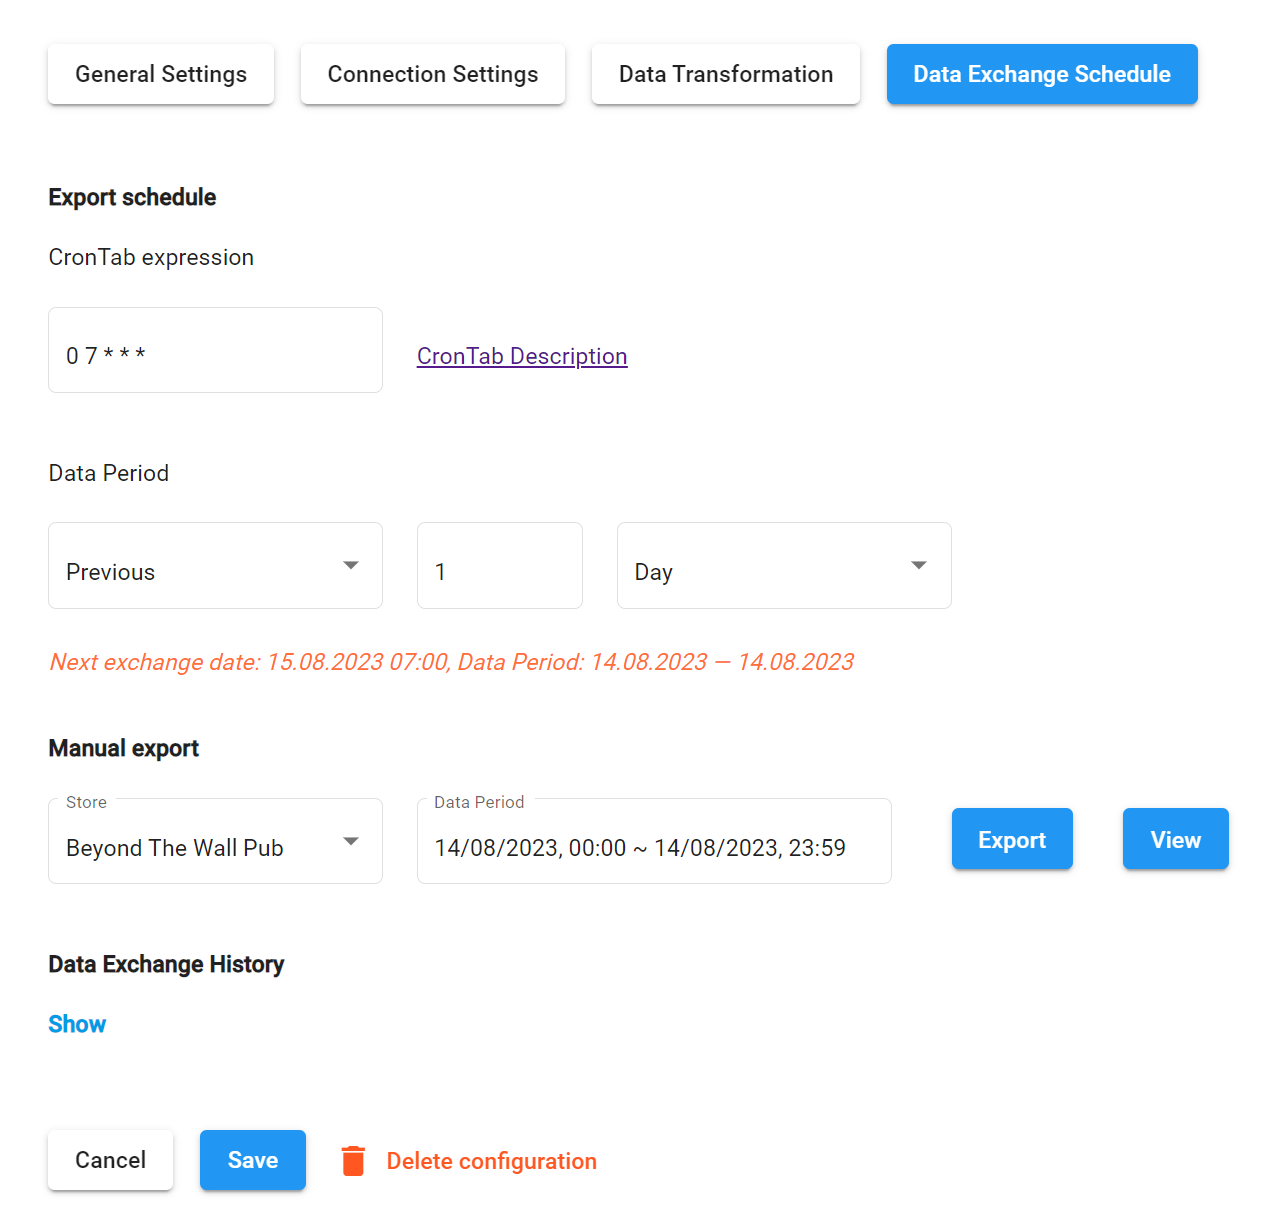Click the trash icon beside Delete configuration
This screenshot has width=1287, height=1228.
pos(353,1160)
